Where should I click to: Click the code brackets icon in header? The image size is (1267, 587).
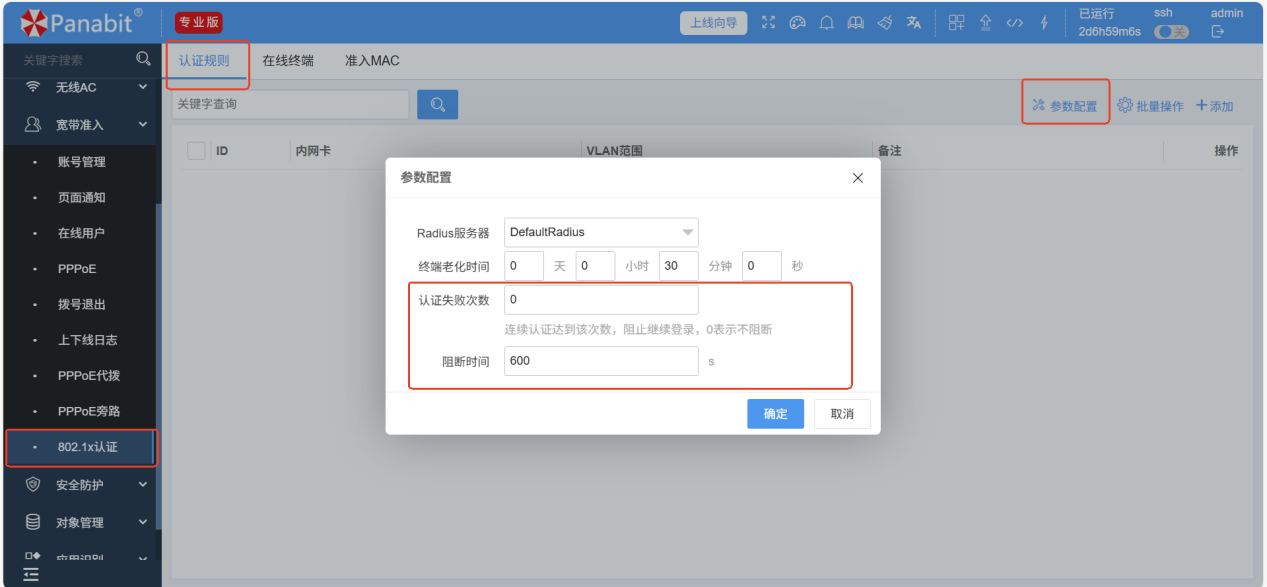point(1014,23)
